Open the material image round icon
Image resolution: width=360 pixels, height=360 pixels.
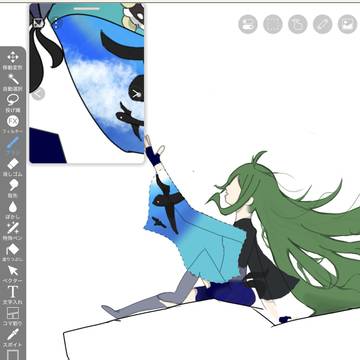pos(347,24)
